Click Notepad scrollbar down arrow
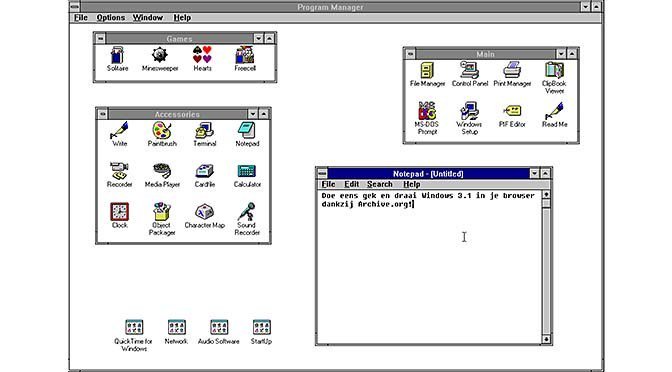The height and width of the screenshot is (372, 672). point(546,339)
